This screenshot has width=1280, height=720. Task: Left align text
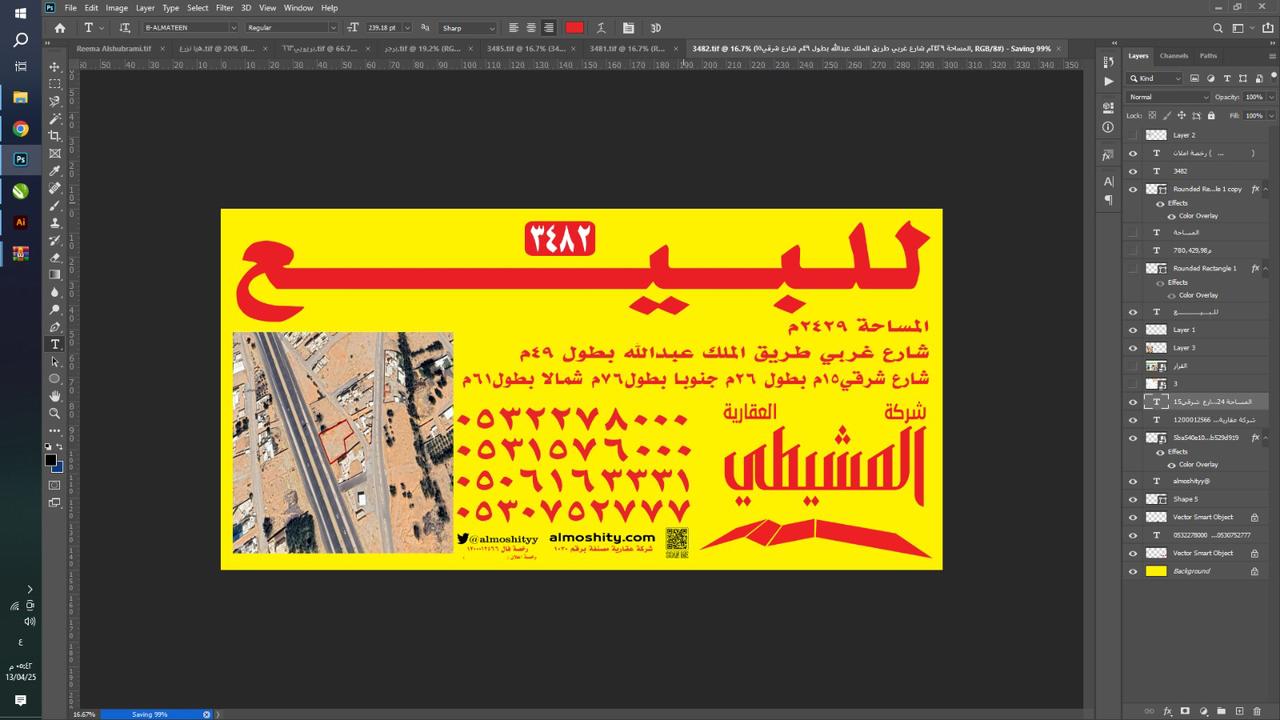pos(513,28)
